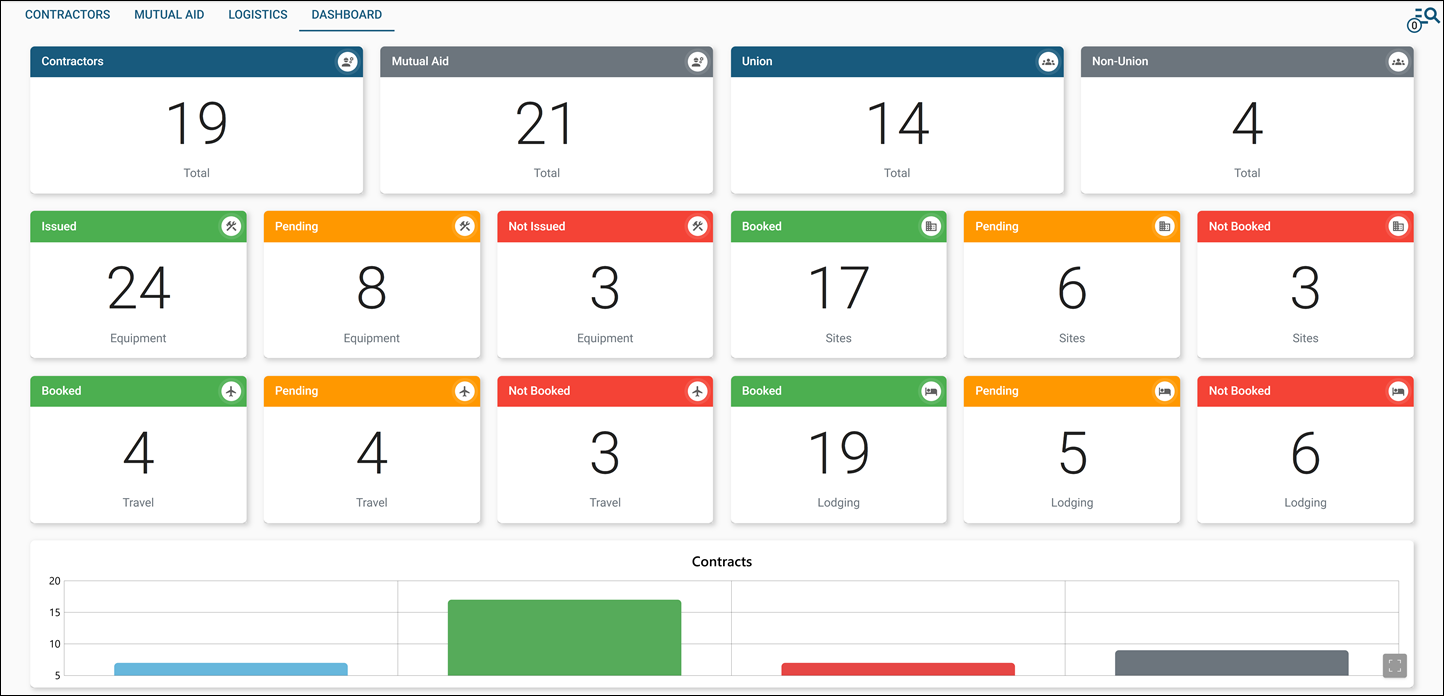Expand the Contracts chart to fullscreen
1444x696 pixels.
point(1395,665)
